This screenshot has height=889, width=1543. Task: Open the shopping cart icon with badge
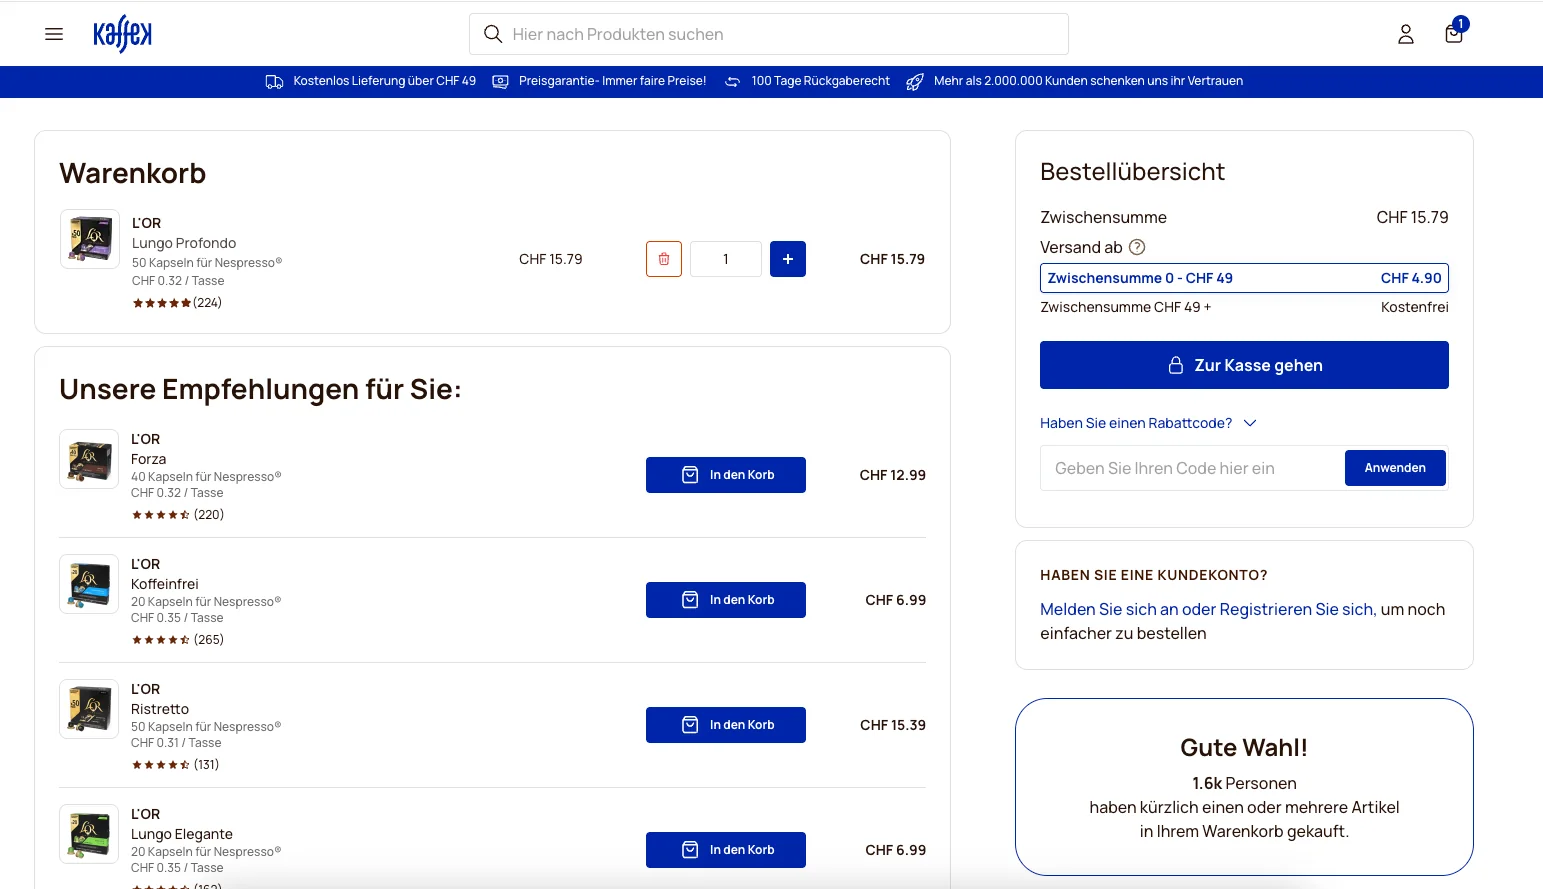1452,34
